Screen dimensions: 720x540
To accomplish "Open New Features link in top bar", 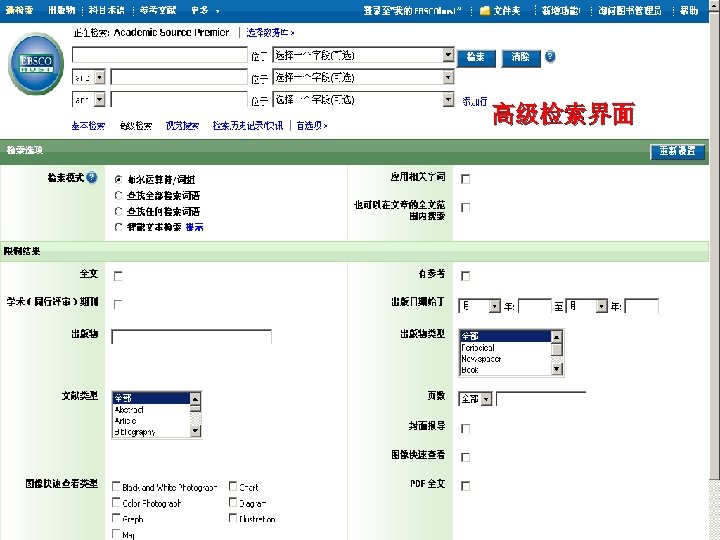I will tap(561, 11).
